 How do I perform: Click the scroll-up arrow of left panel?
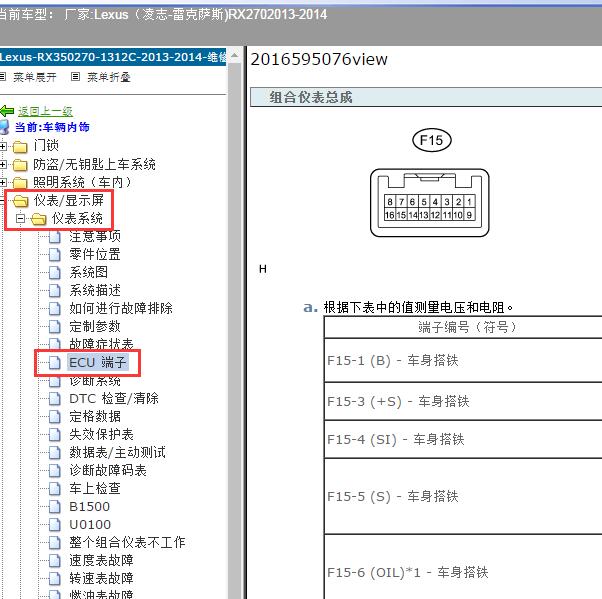pos(235,57)
